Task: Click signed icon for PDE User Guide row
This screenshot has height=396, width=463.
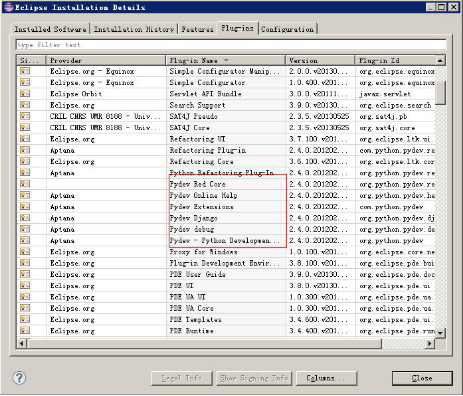Action: (25, 274)
